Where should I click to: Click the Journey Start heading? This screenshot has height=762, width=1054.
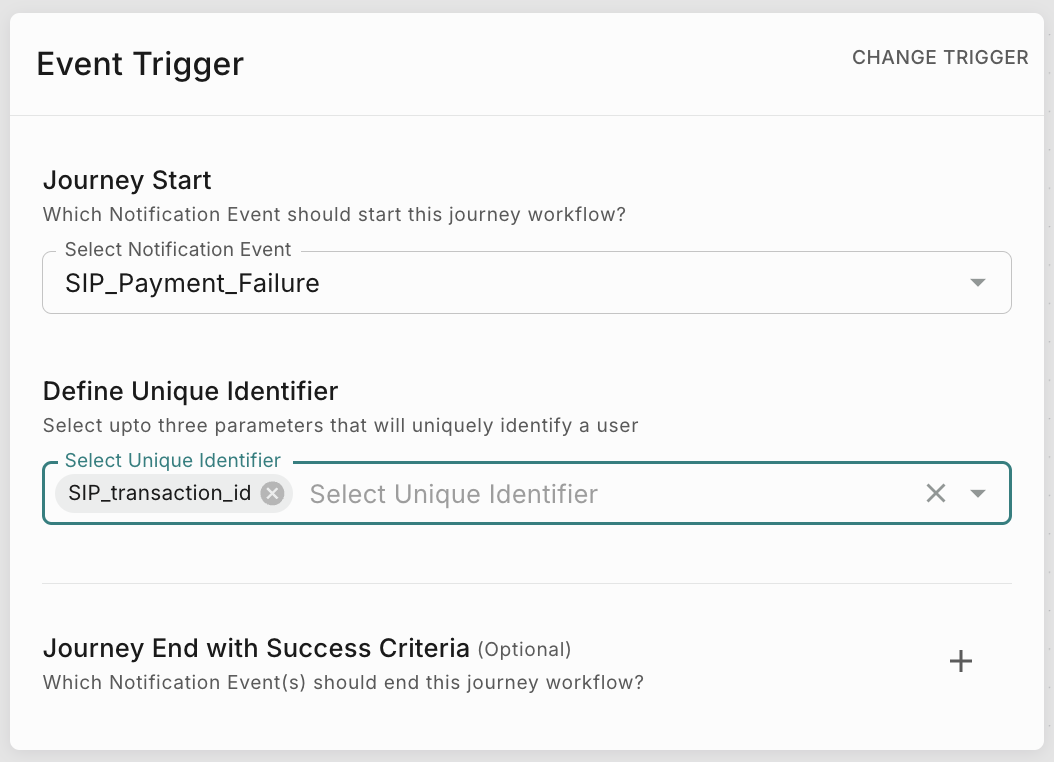point(127,181)
